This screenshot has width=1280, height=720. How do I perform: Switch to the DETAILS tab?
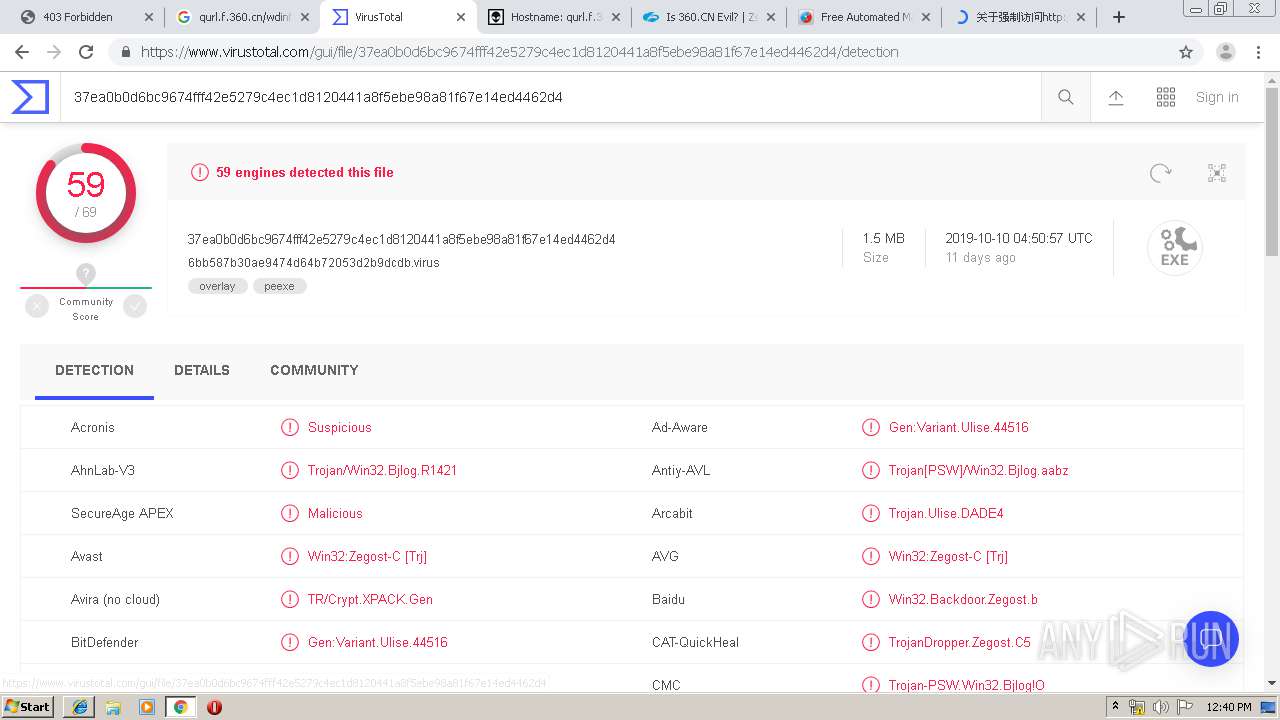pyautogui.click(x=202, y=370)
